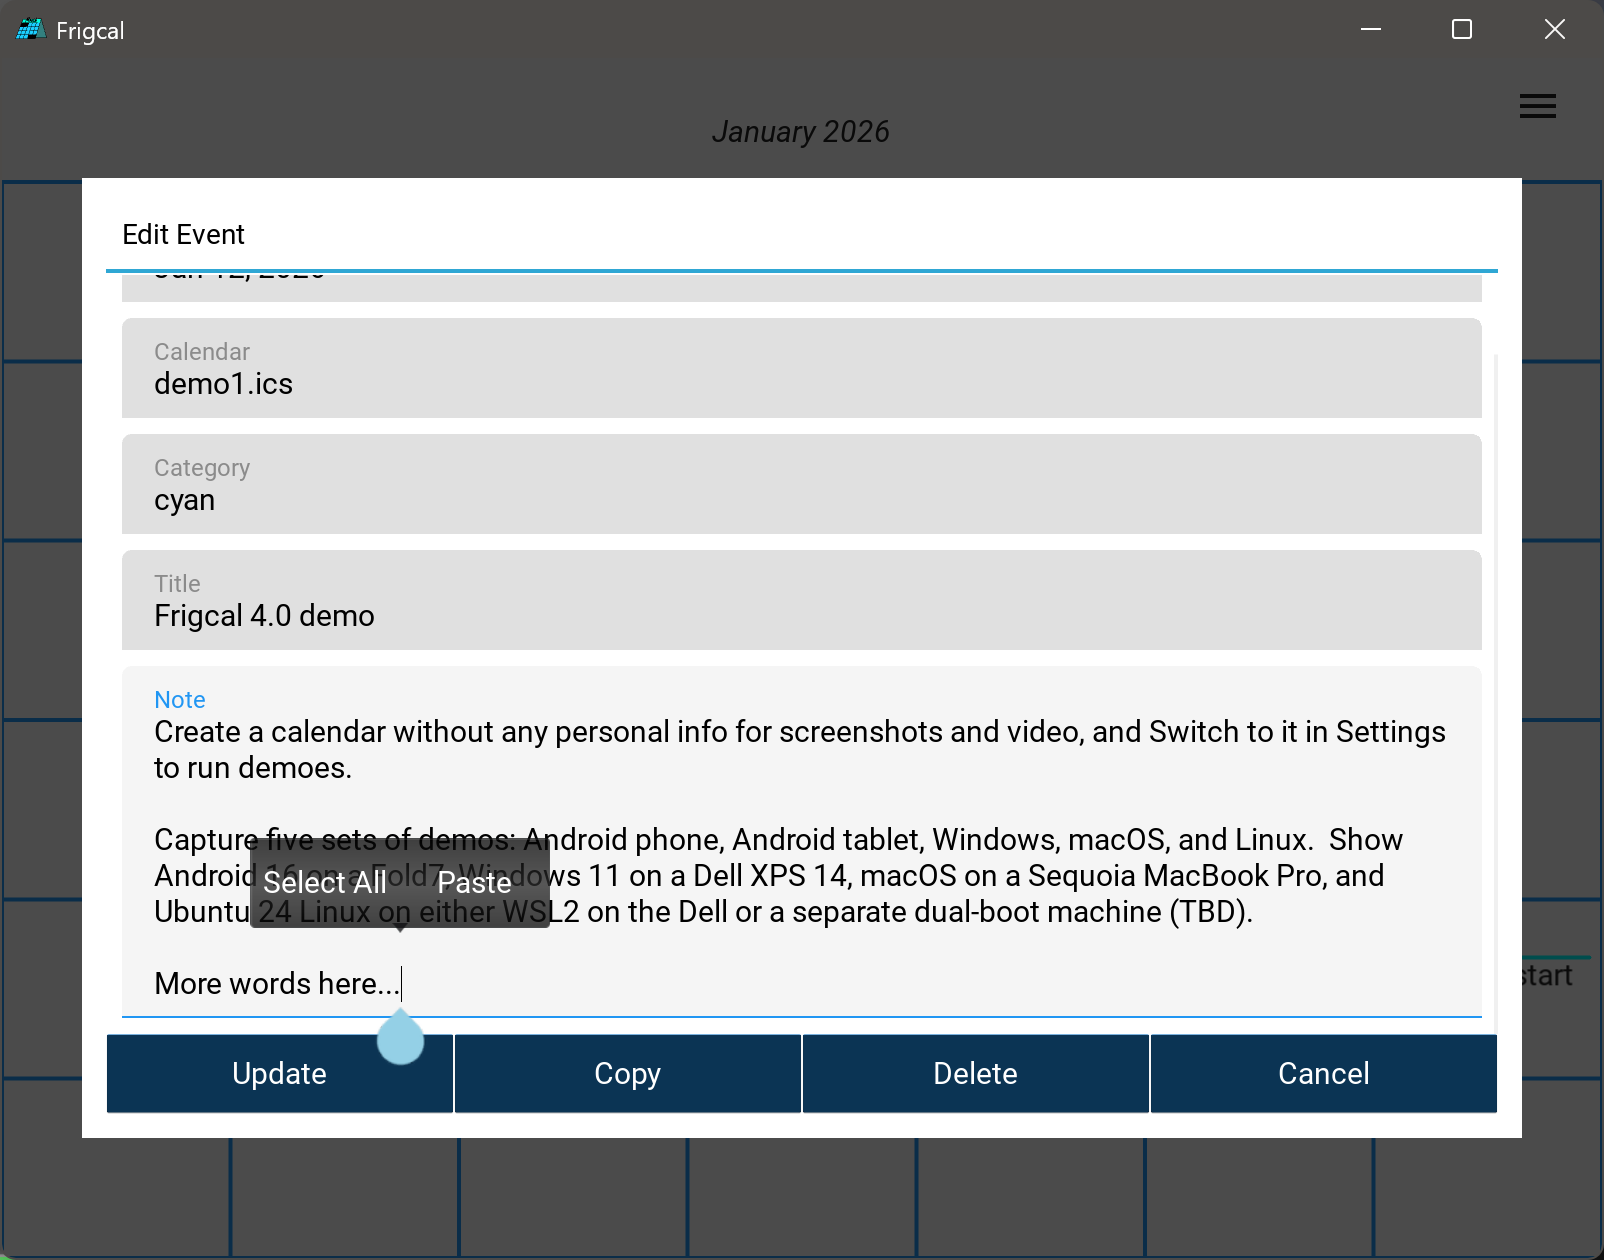
Task: Click the partially hidden date field at top
Action: 801,286
